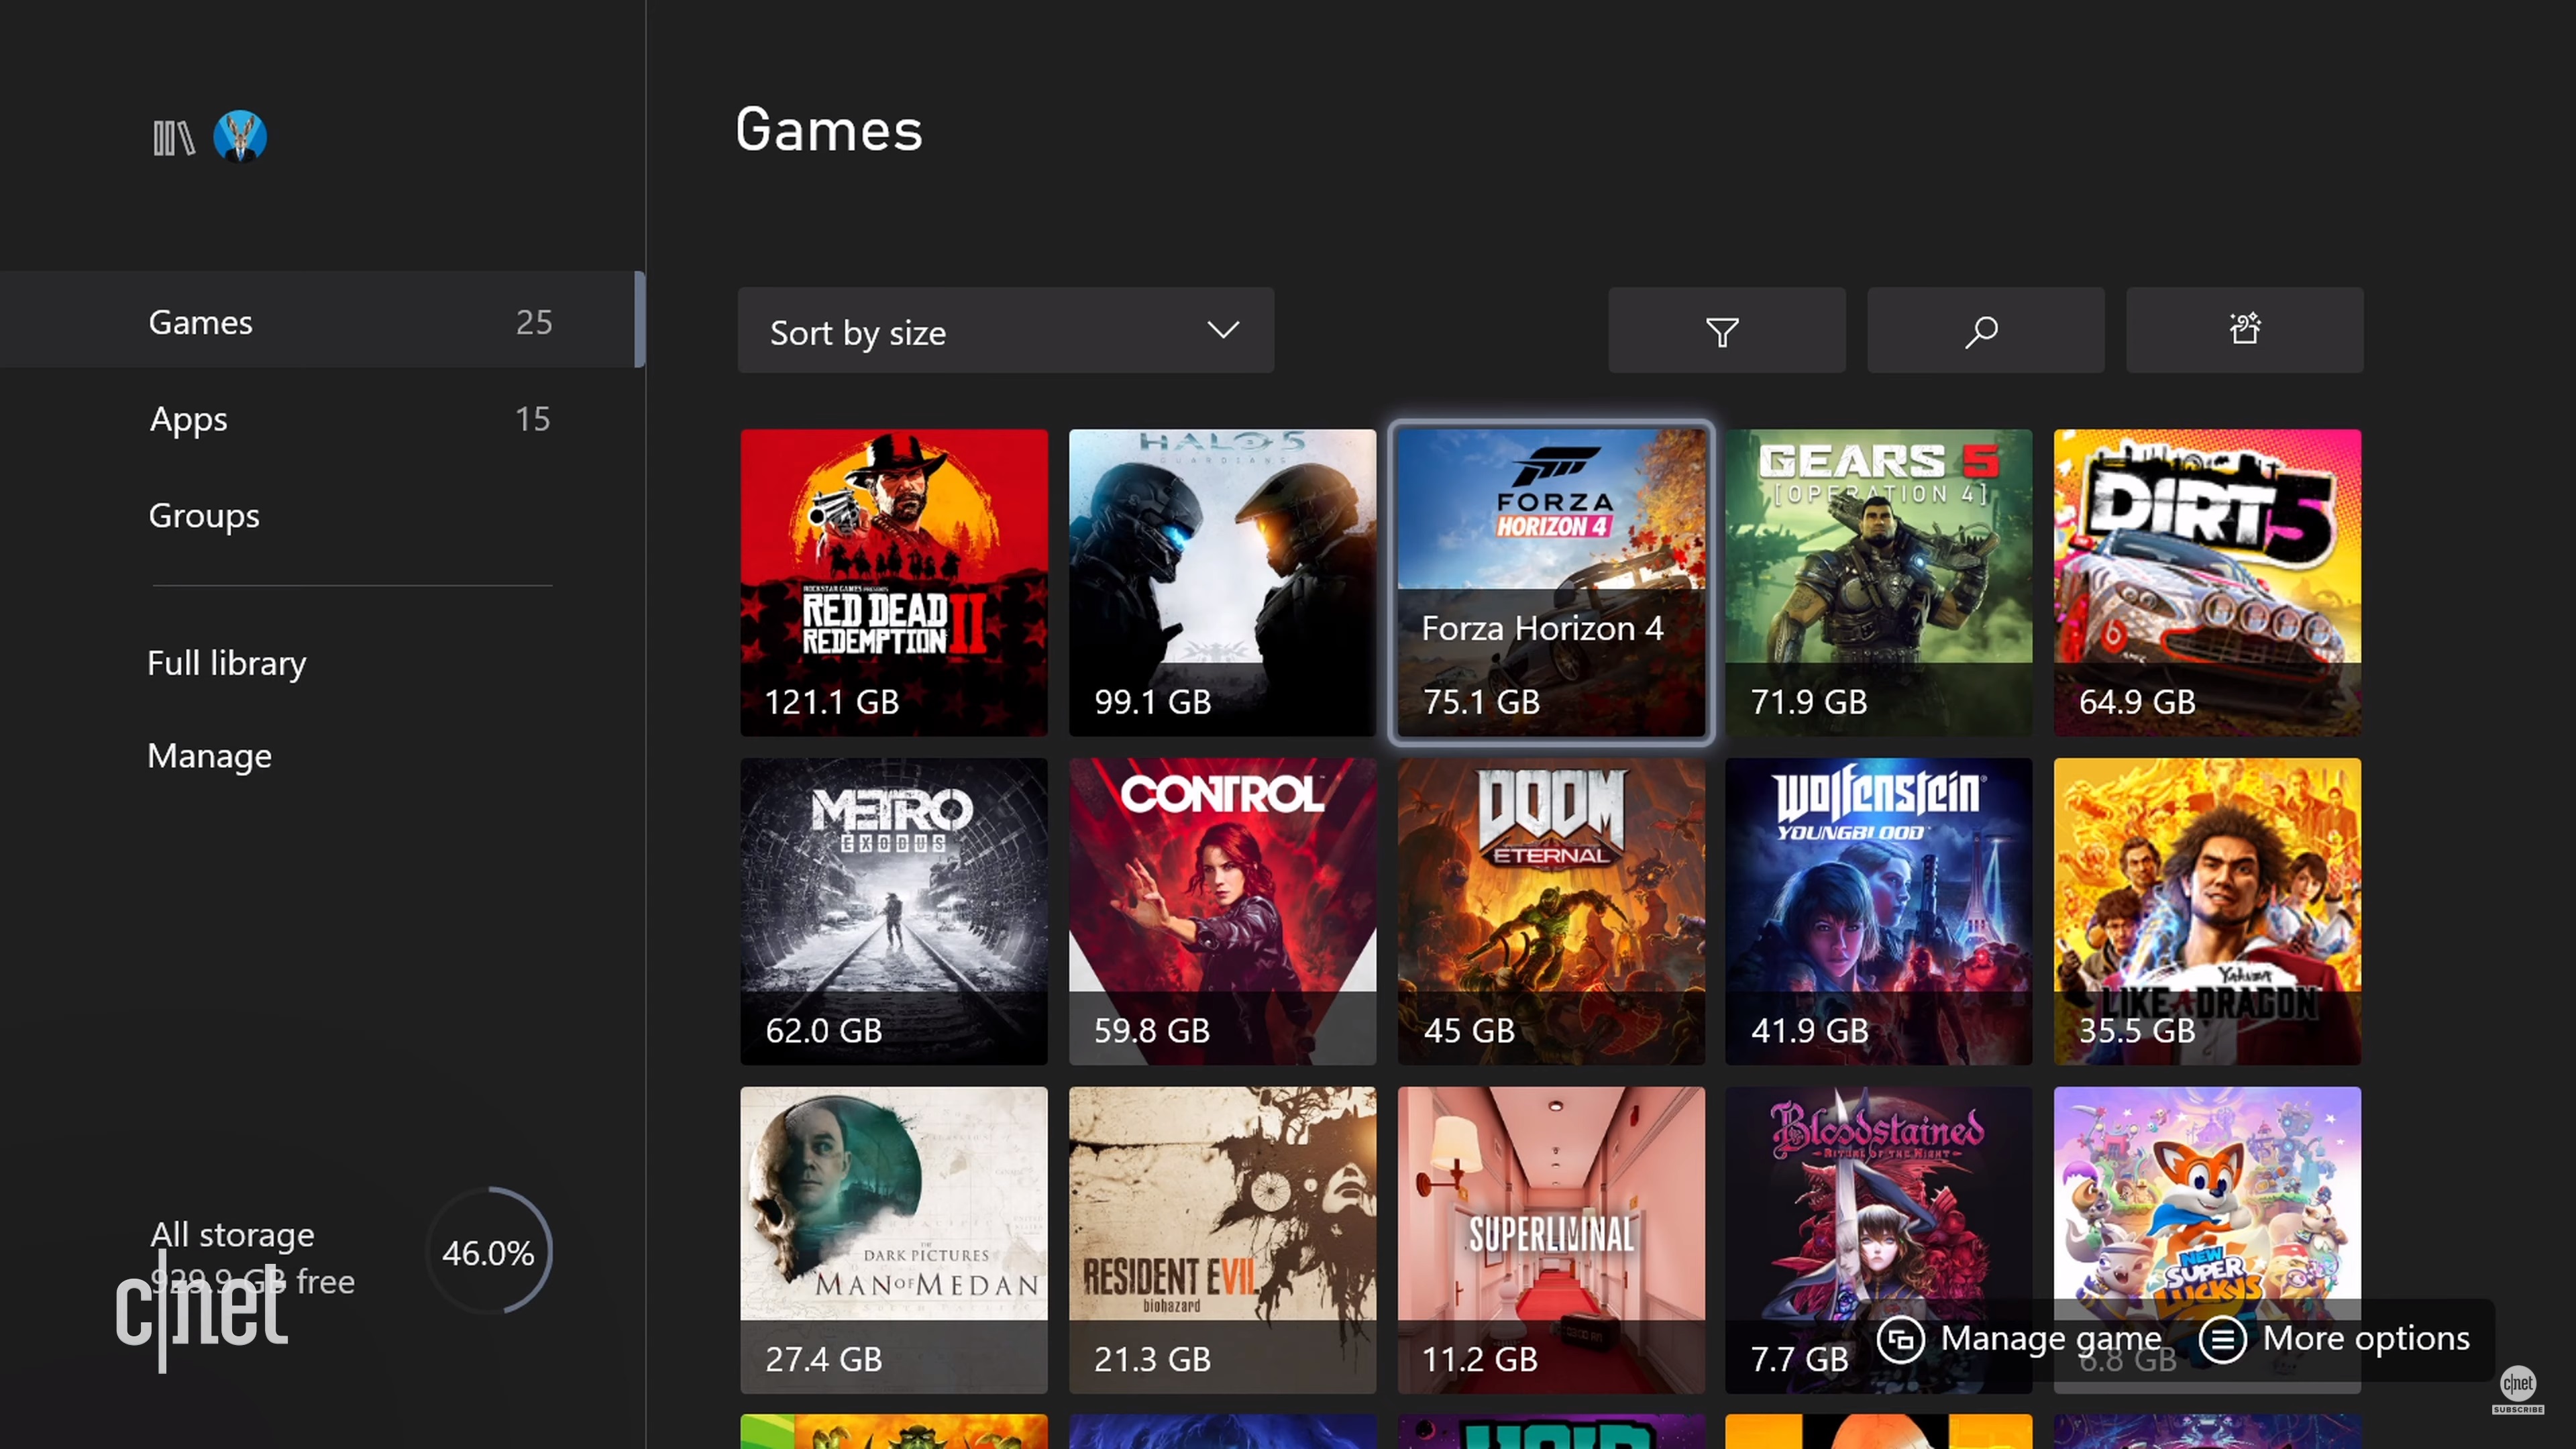Select the Gears 5 tile

tap(1879, 583)
